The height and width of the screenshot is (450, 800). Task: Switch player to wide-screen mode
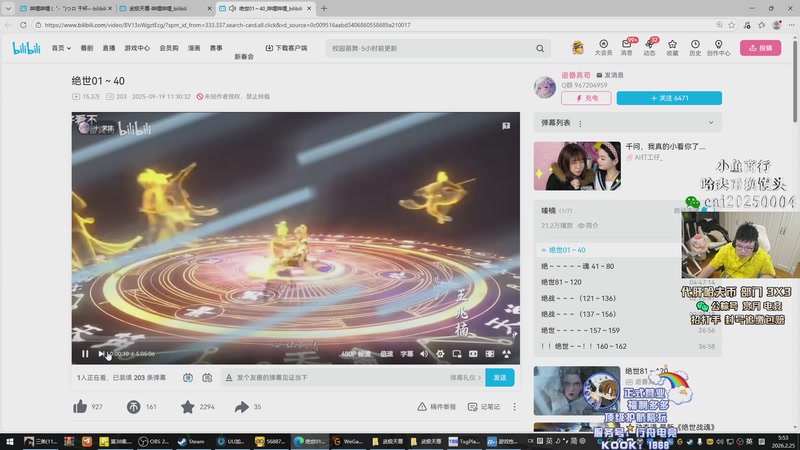tap(473, 354)
